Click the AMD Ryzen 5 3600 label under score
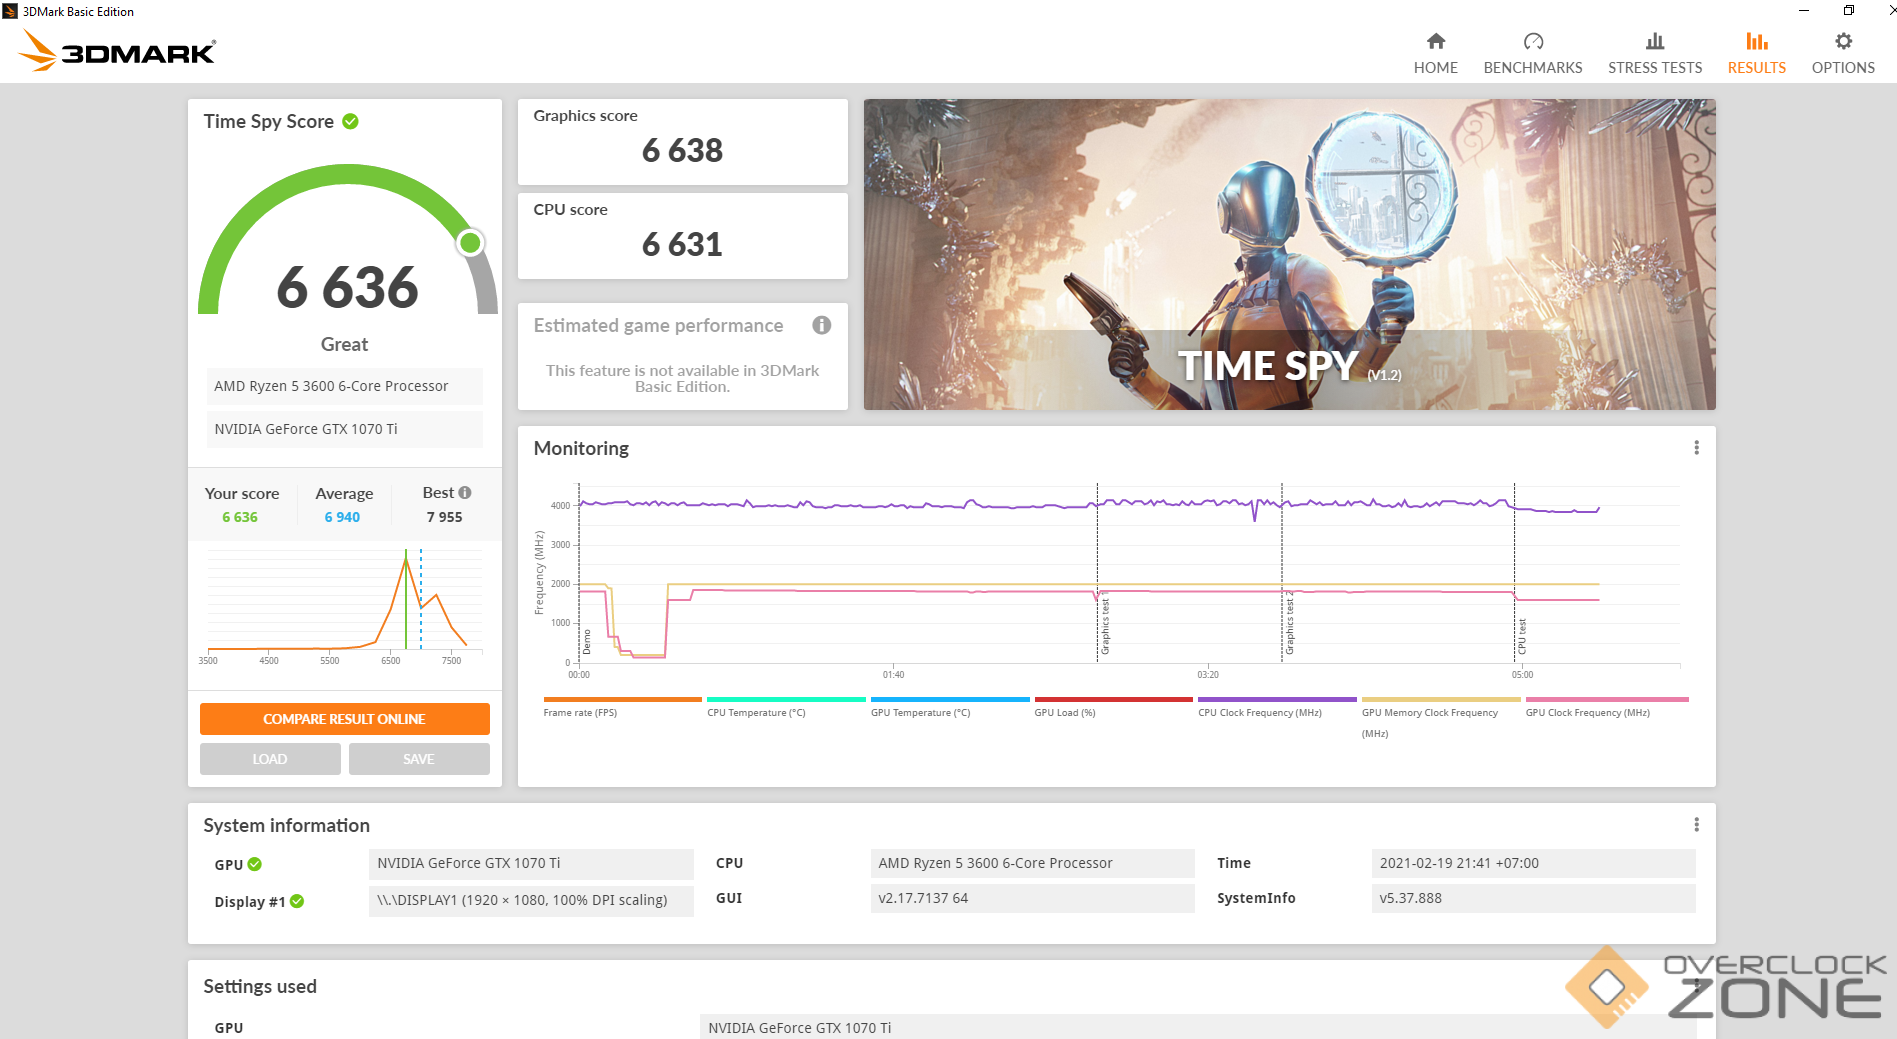 pyautogui.click(x=344, y=386)
